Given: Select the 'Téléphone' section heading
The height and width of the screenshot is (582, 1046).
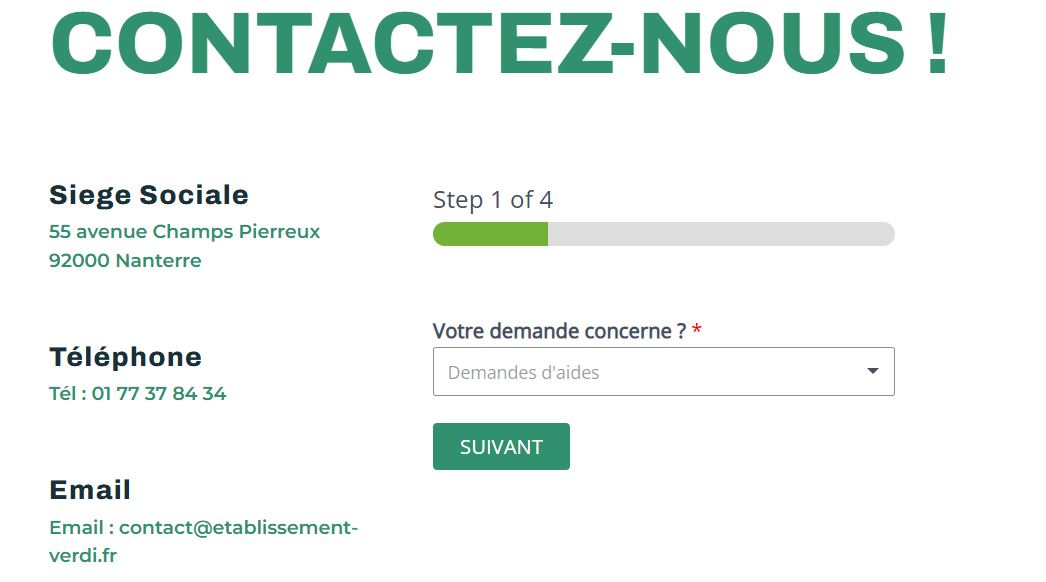Looking at the screenshot, I should (125, 356).
